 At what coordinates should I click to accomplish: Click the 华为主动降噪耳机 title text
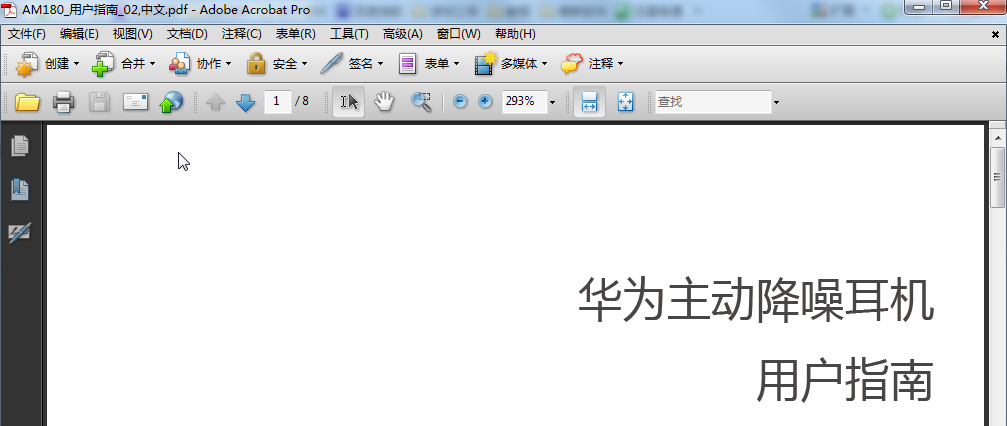pos(756,300)
